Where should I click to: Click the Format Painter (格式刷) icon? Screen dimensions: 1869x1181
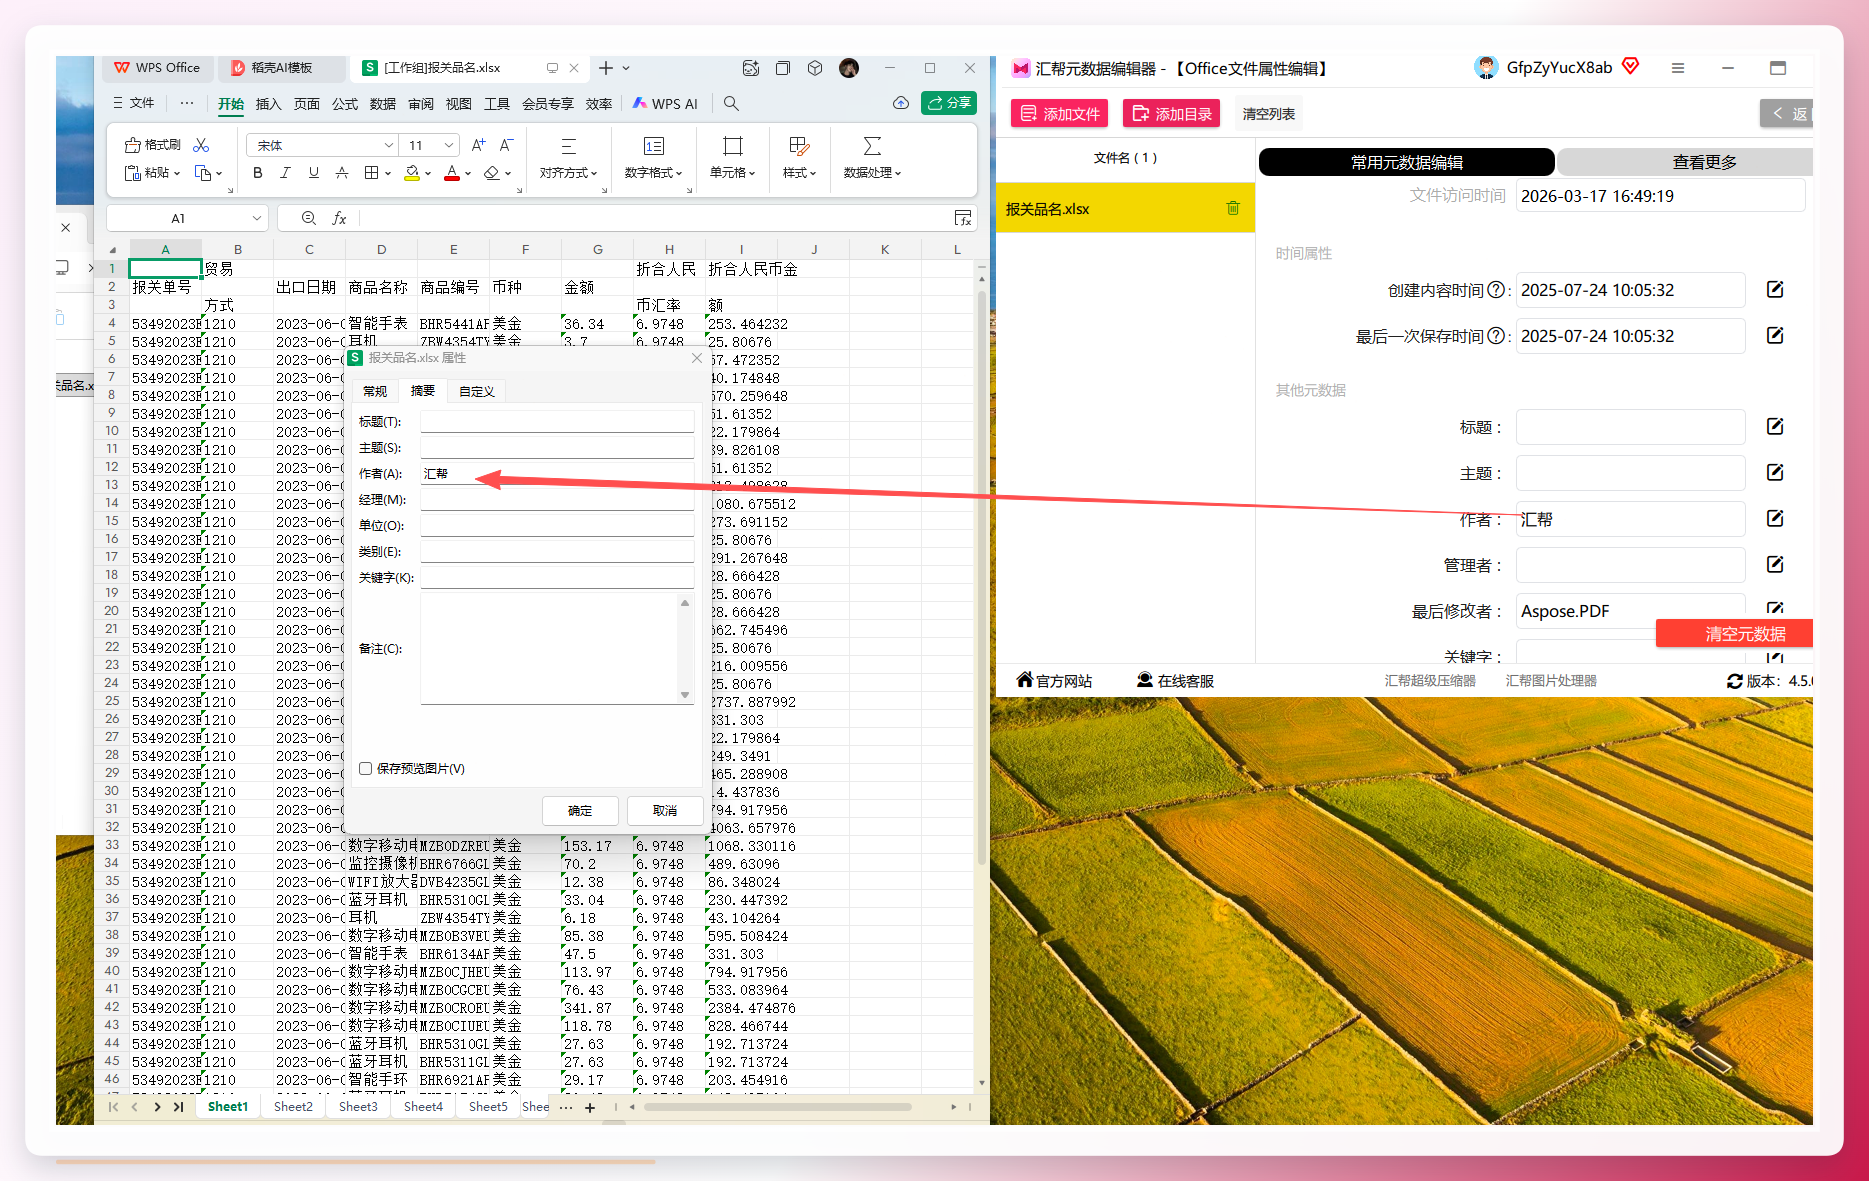coord(152,145)
